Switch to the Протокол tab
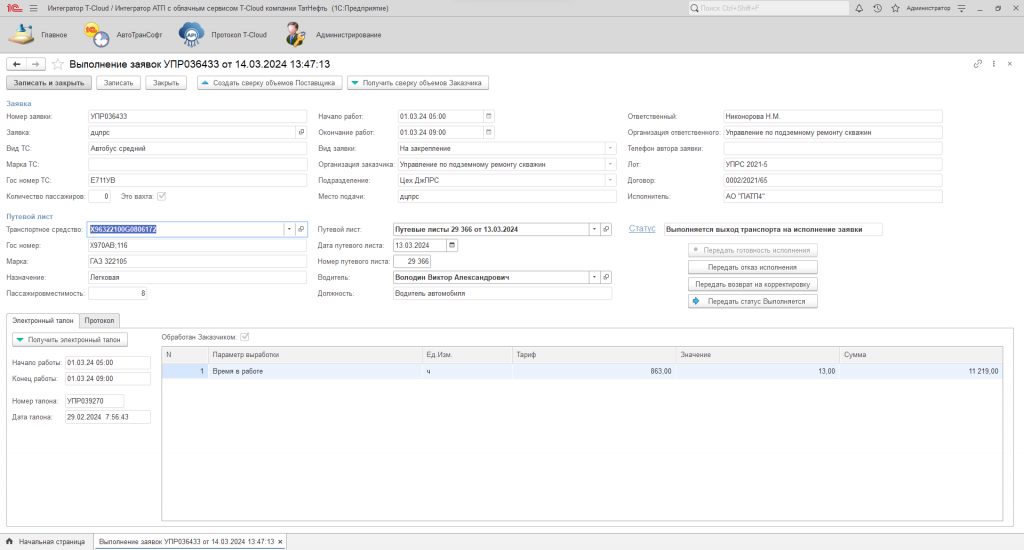1024x550 pixels. (99, 320)
